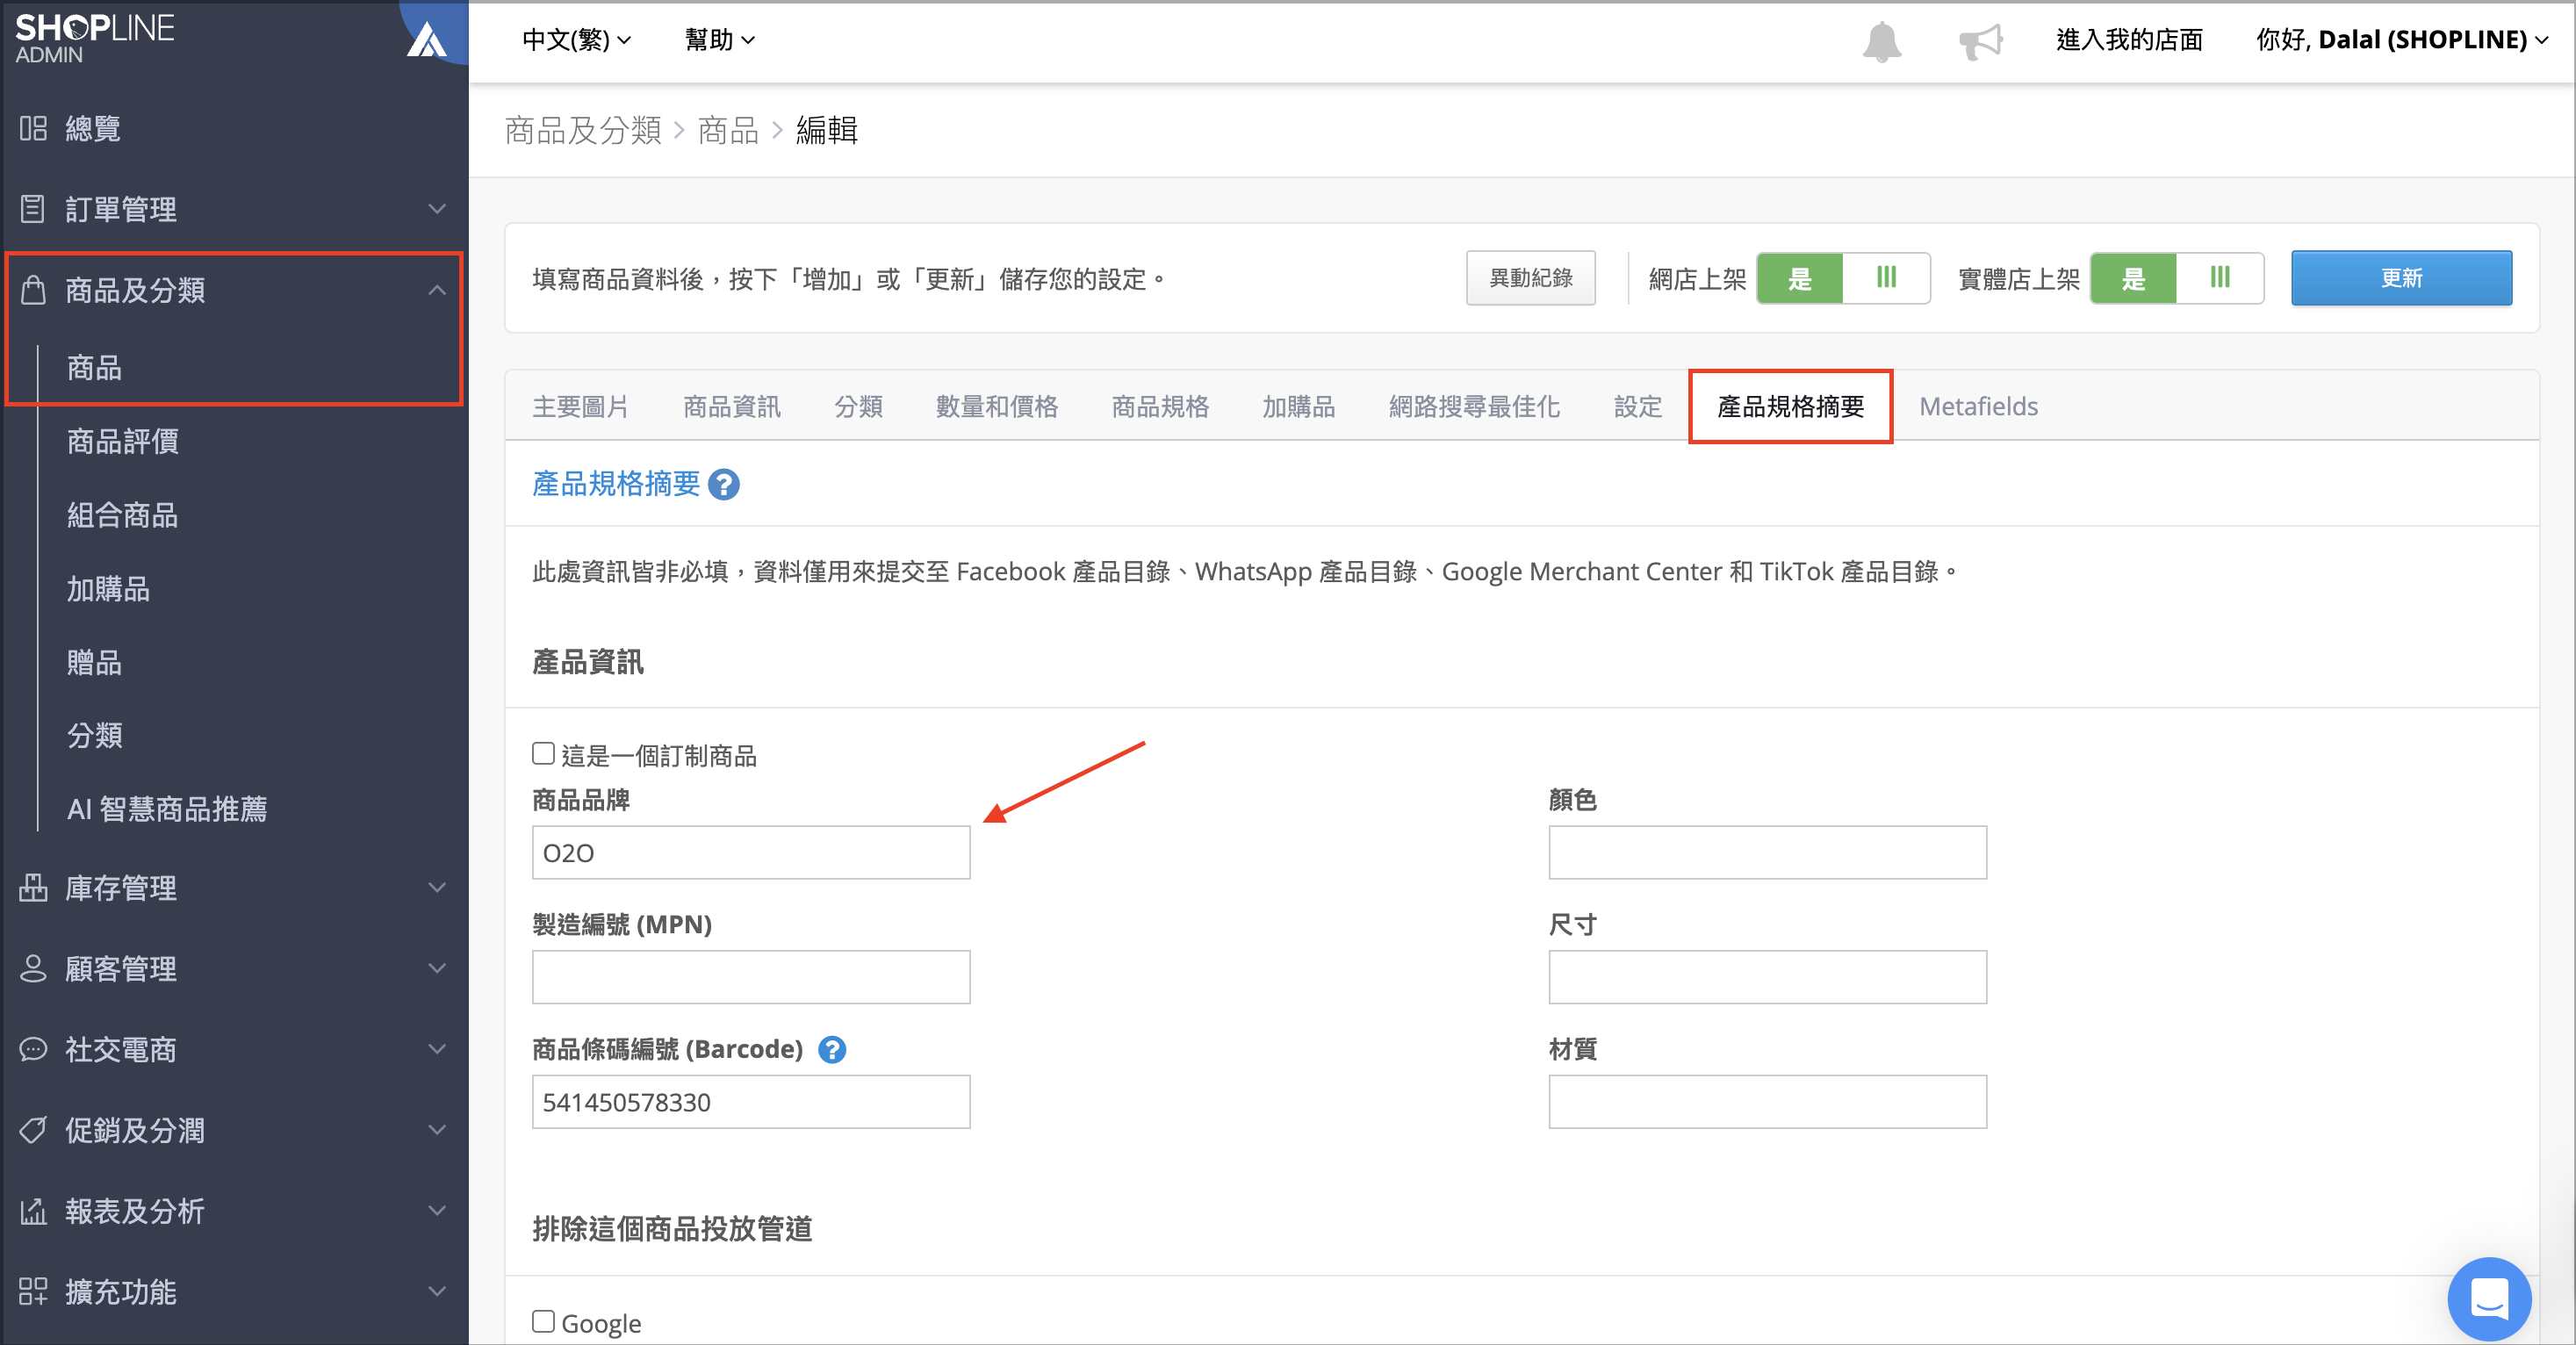Click 商品及分類 breadcrumb link

(583, 130)
